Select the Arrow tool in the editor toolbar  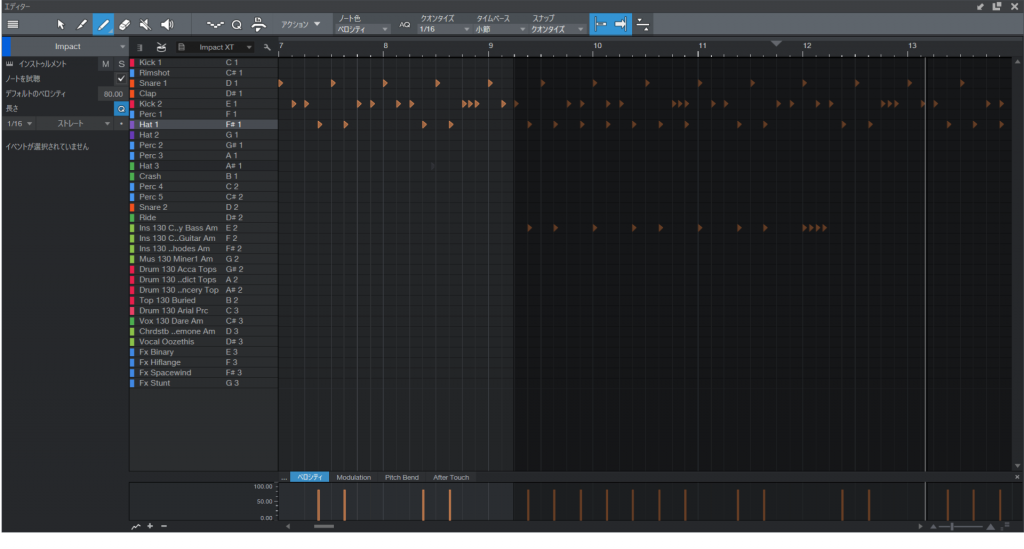click(x=61, y=24)
